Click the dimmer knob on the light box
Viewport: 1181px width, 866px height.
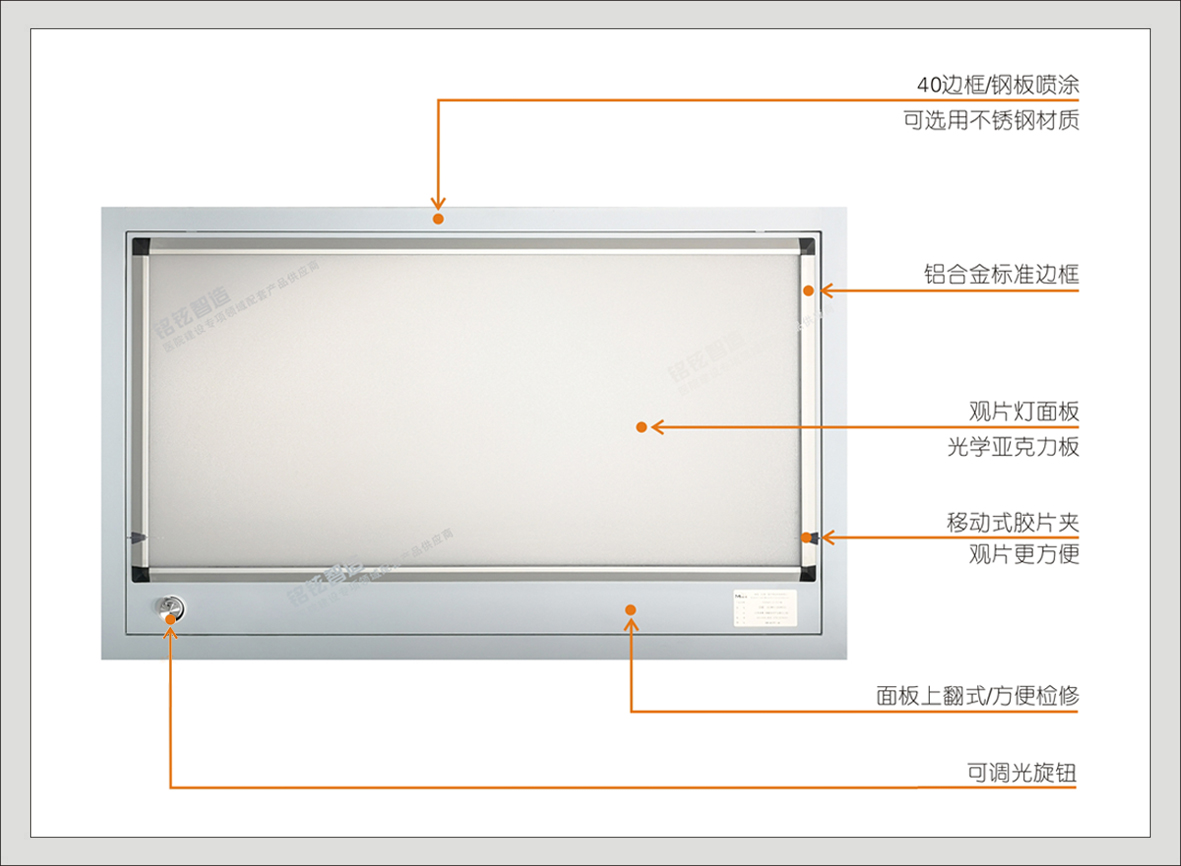pyautogui.click(x=169, y=608)
